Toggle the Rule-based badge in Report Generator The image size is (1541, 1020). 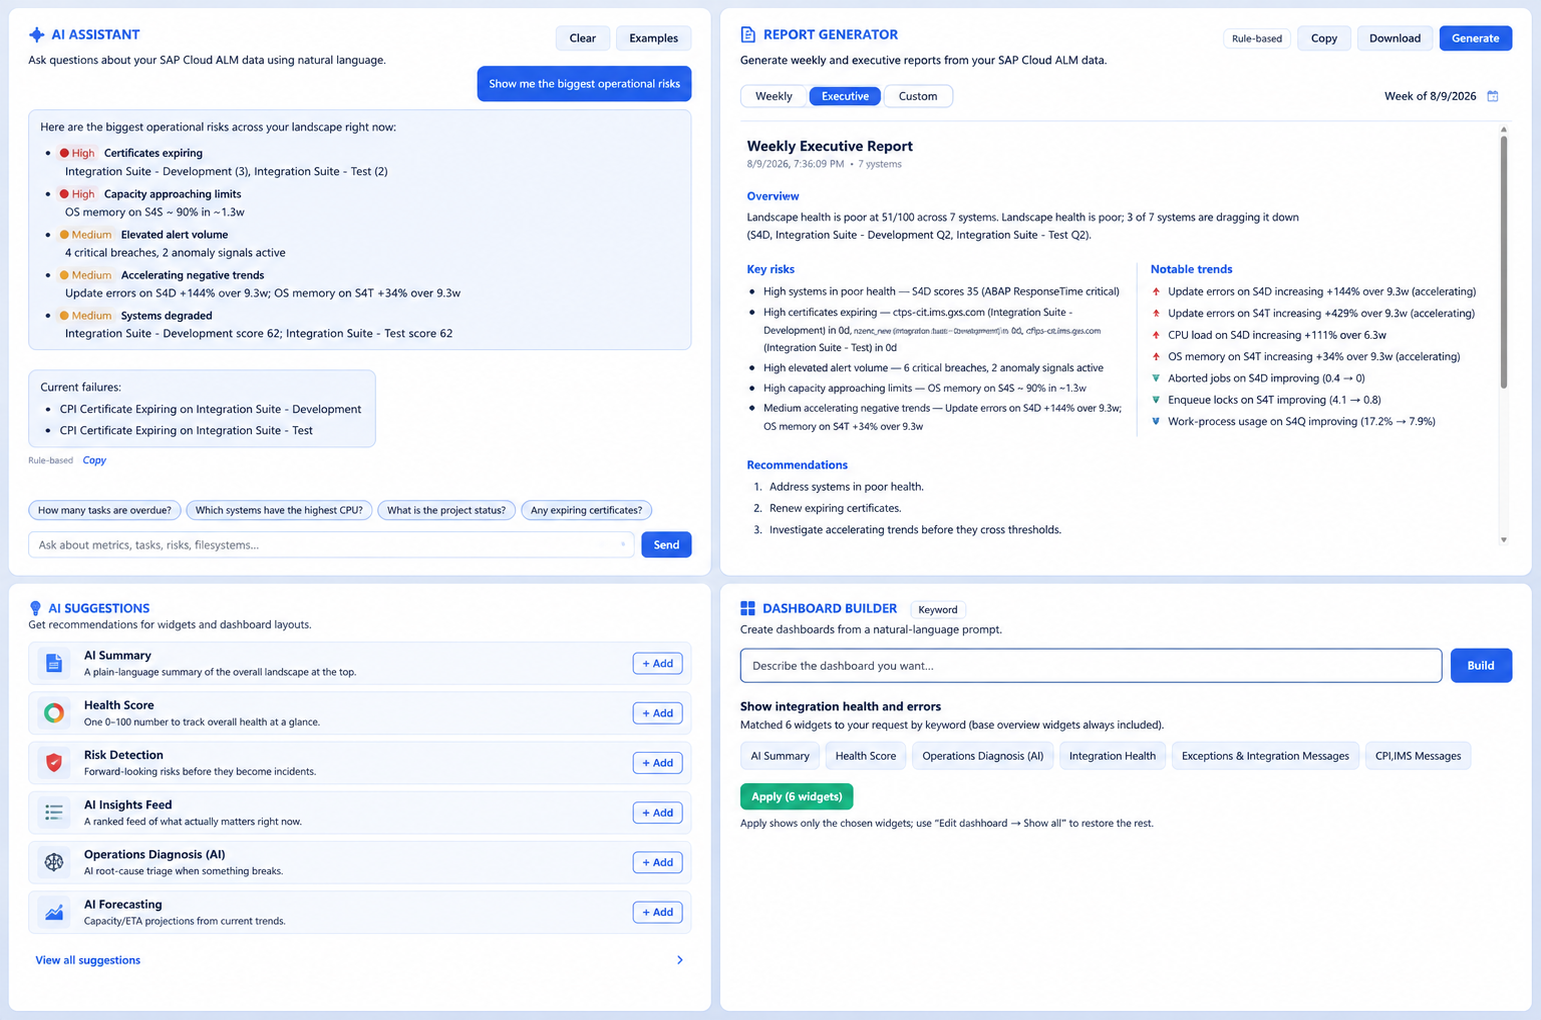tap(1256, 38)
